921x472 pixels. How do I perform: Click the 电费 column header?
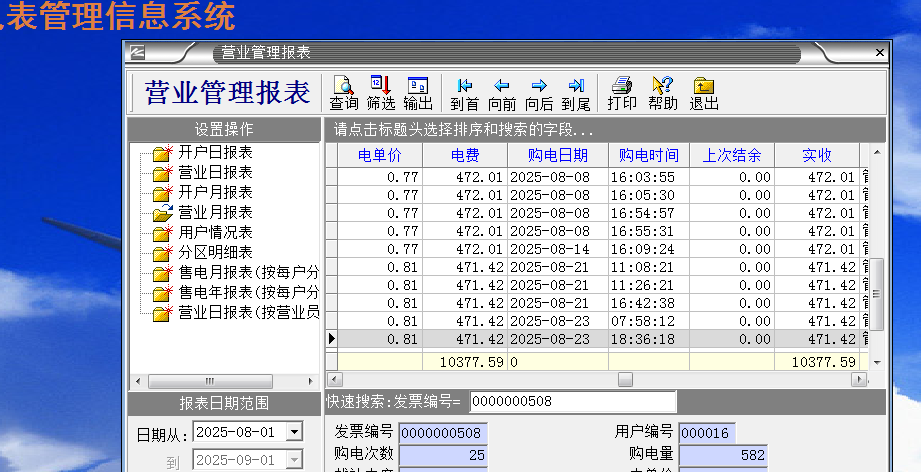pyautogui.click(x=465, y=155)
